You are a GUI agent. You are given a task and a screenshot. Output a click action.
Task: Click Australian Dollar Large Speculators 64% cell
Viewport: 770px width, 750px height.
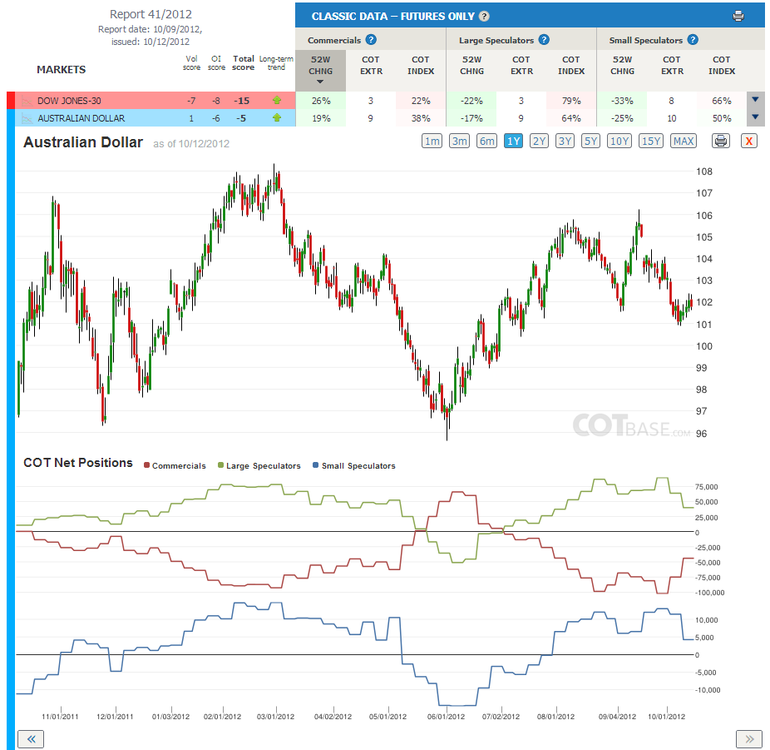571,118
